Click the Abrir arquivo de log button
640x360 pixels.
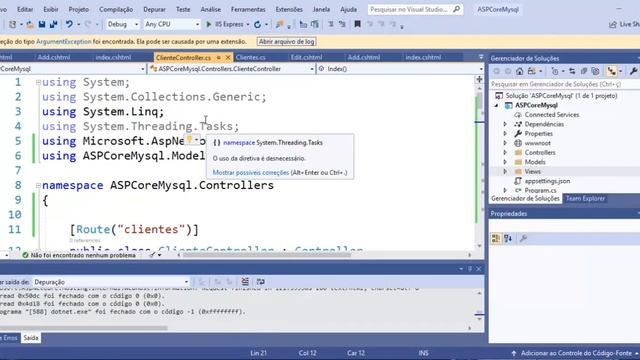(x=287, y=42)
